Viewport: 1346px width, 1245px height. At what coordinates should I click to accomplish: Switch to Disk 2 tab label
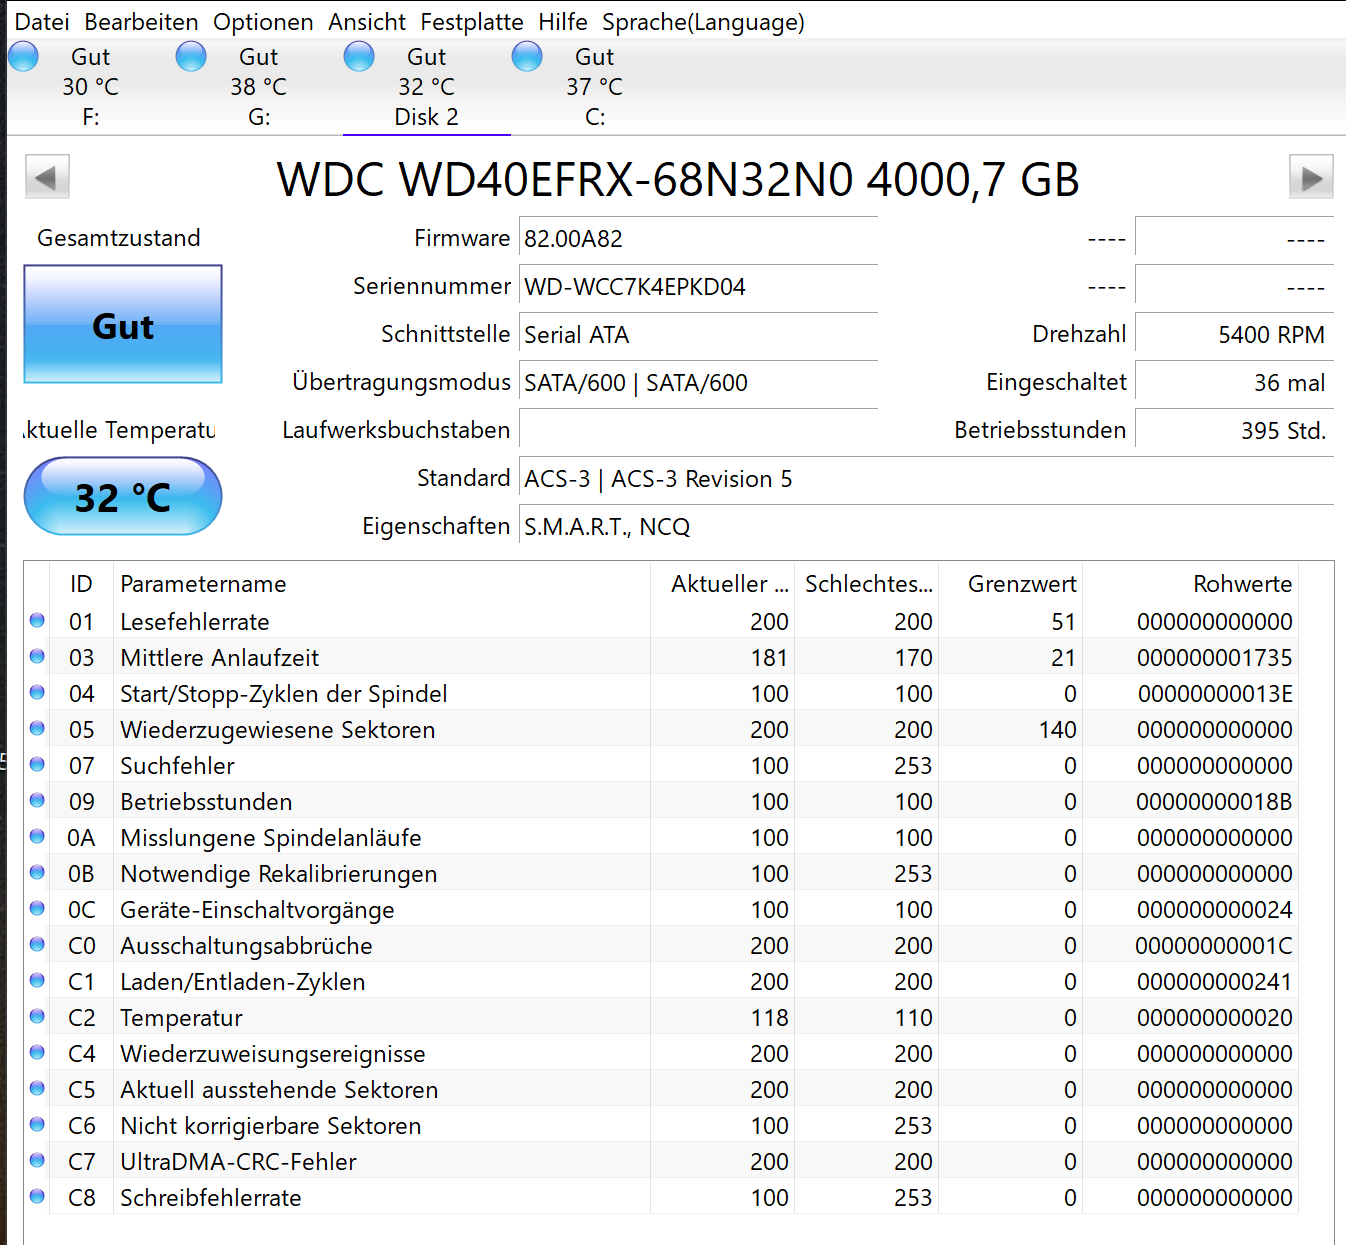(x=427, y=117)
